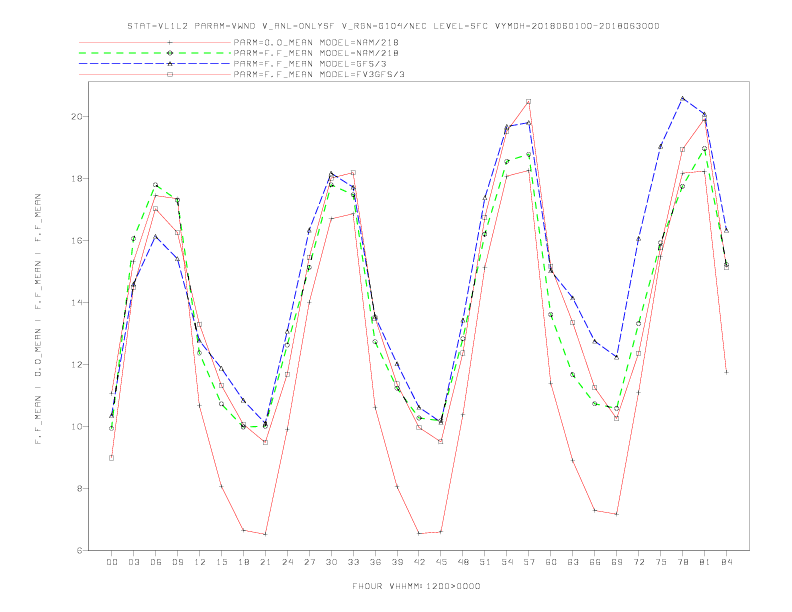
Task: Click the vertical y-axis label F.F_MEAN | O.O_MEAN
Action: click(38, 319)
